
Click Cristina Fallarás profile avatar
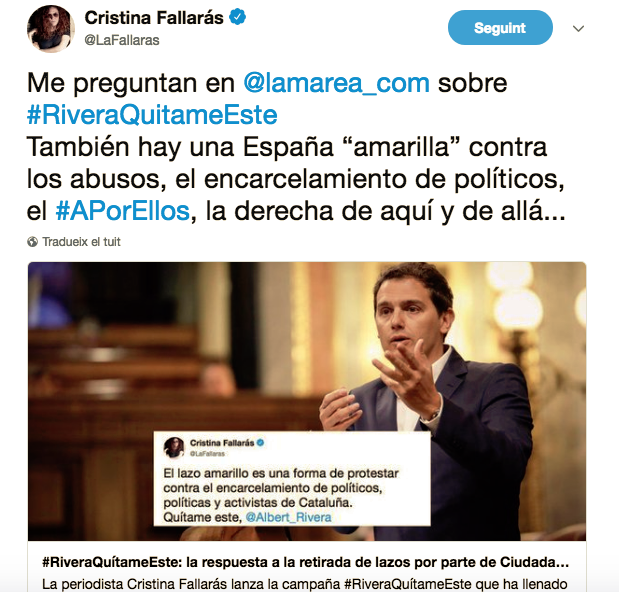[51, 28]
